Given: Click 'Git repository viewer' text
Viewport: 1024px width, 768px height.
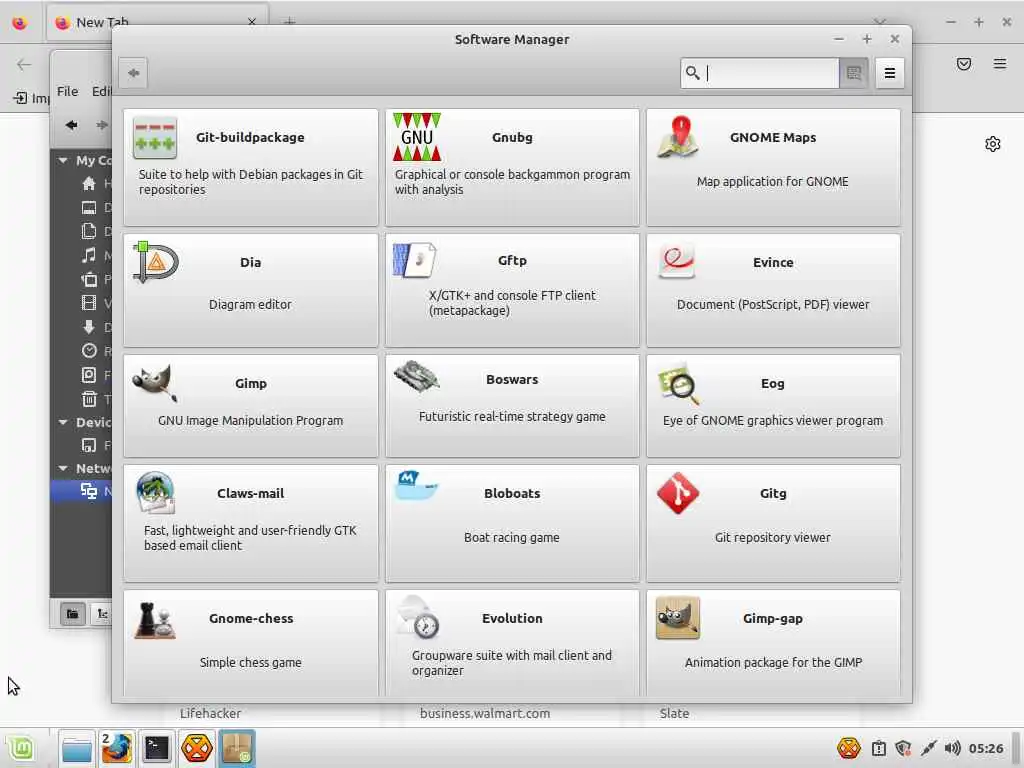Looking at the screenshot, I should pyautogui.click(x=773, y=537).
